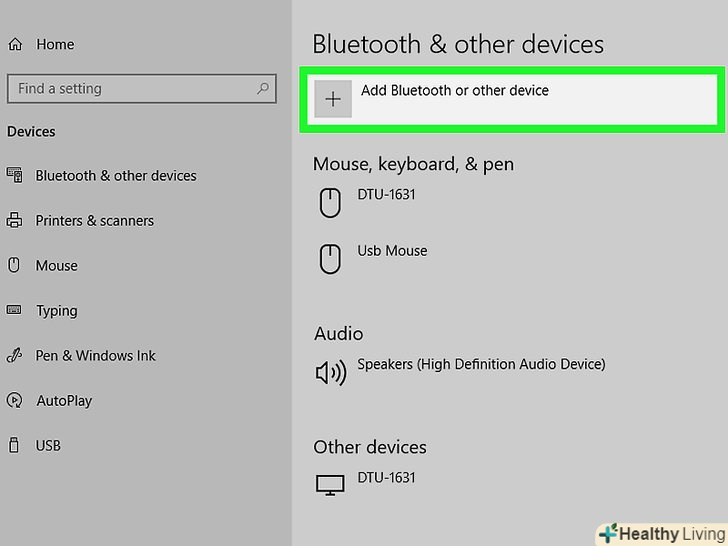Click the Typing keyboard icon
The height and width of the screenshot is (546, 728).
click(15, 310)
